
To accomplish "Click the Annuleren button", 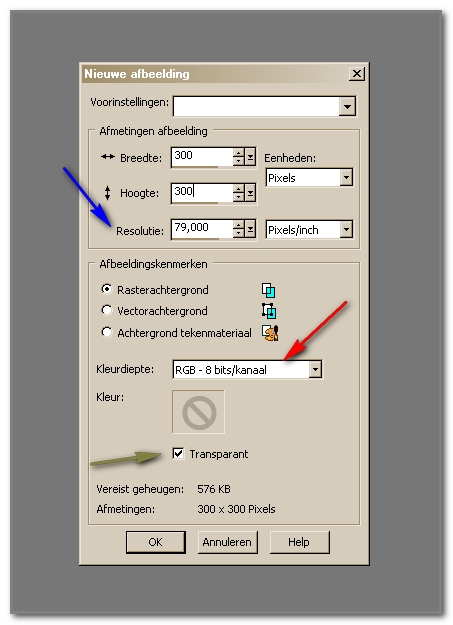I will (227, 542).
